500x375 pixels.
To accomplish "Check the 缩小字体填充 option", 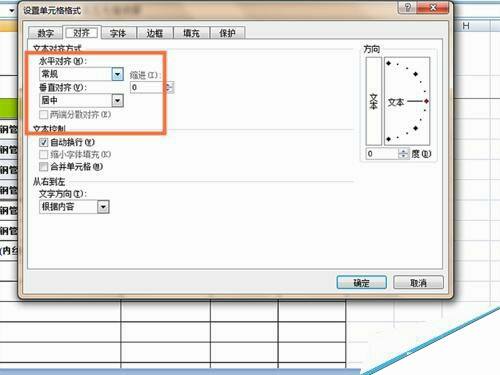I will coord(44,154).
